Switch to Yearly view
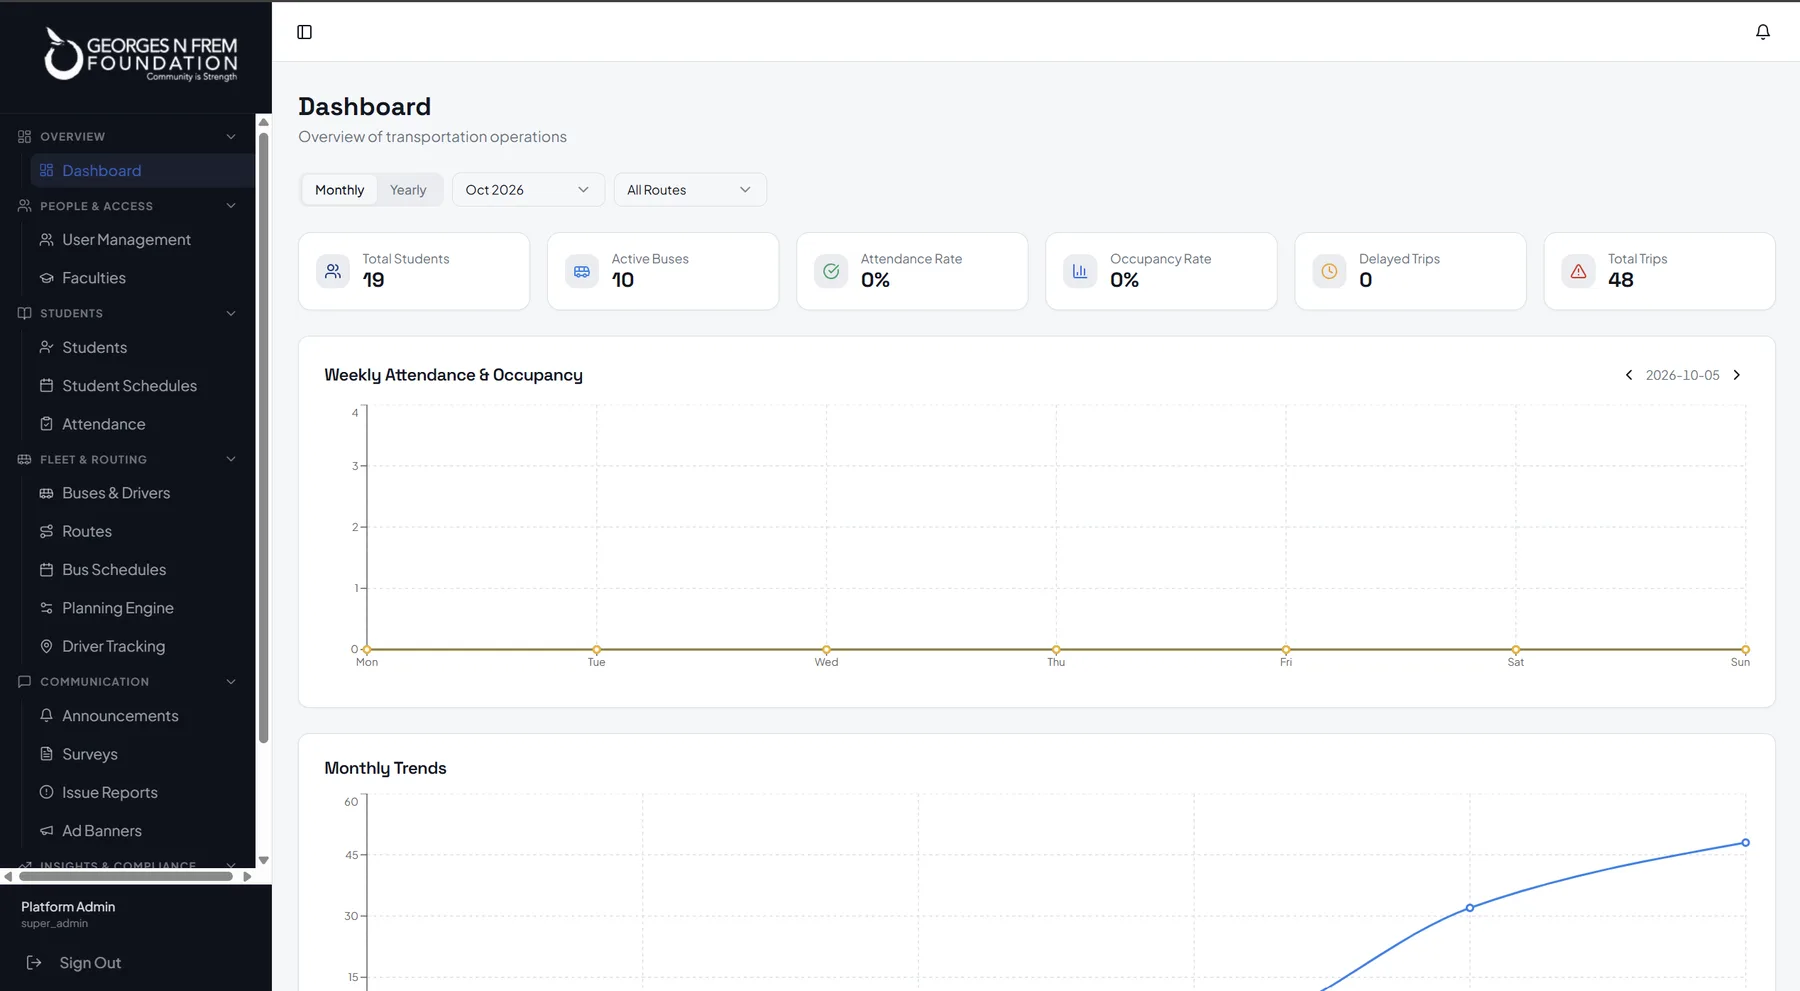 point(408,190)
